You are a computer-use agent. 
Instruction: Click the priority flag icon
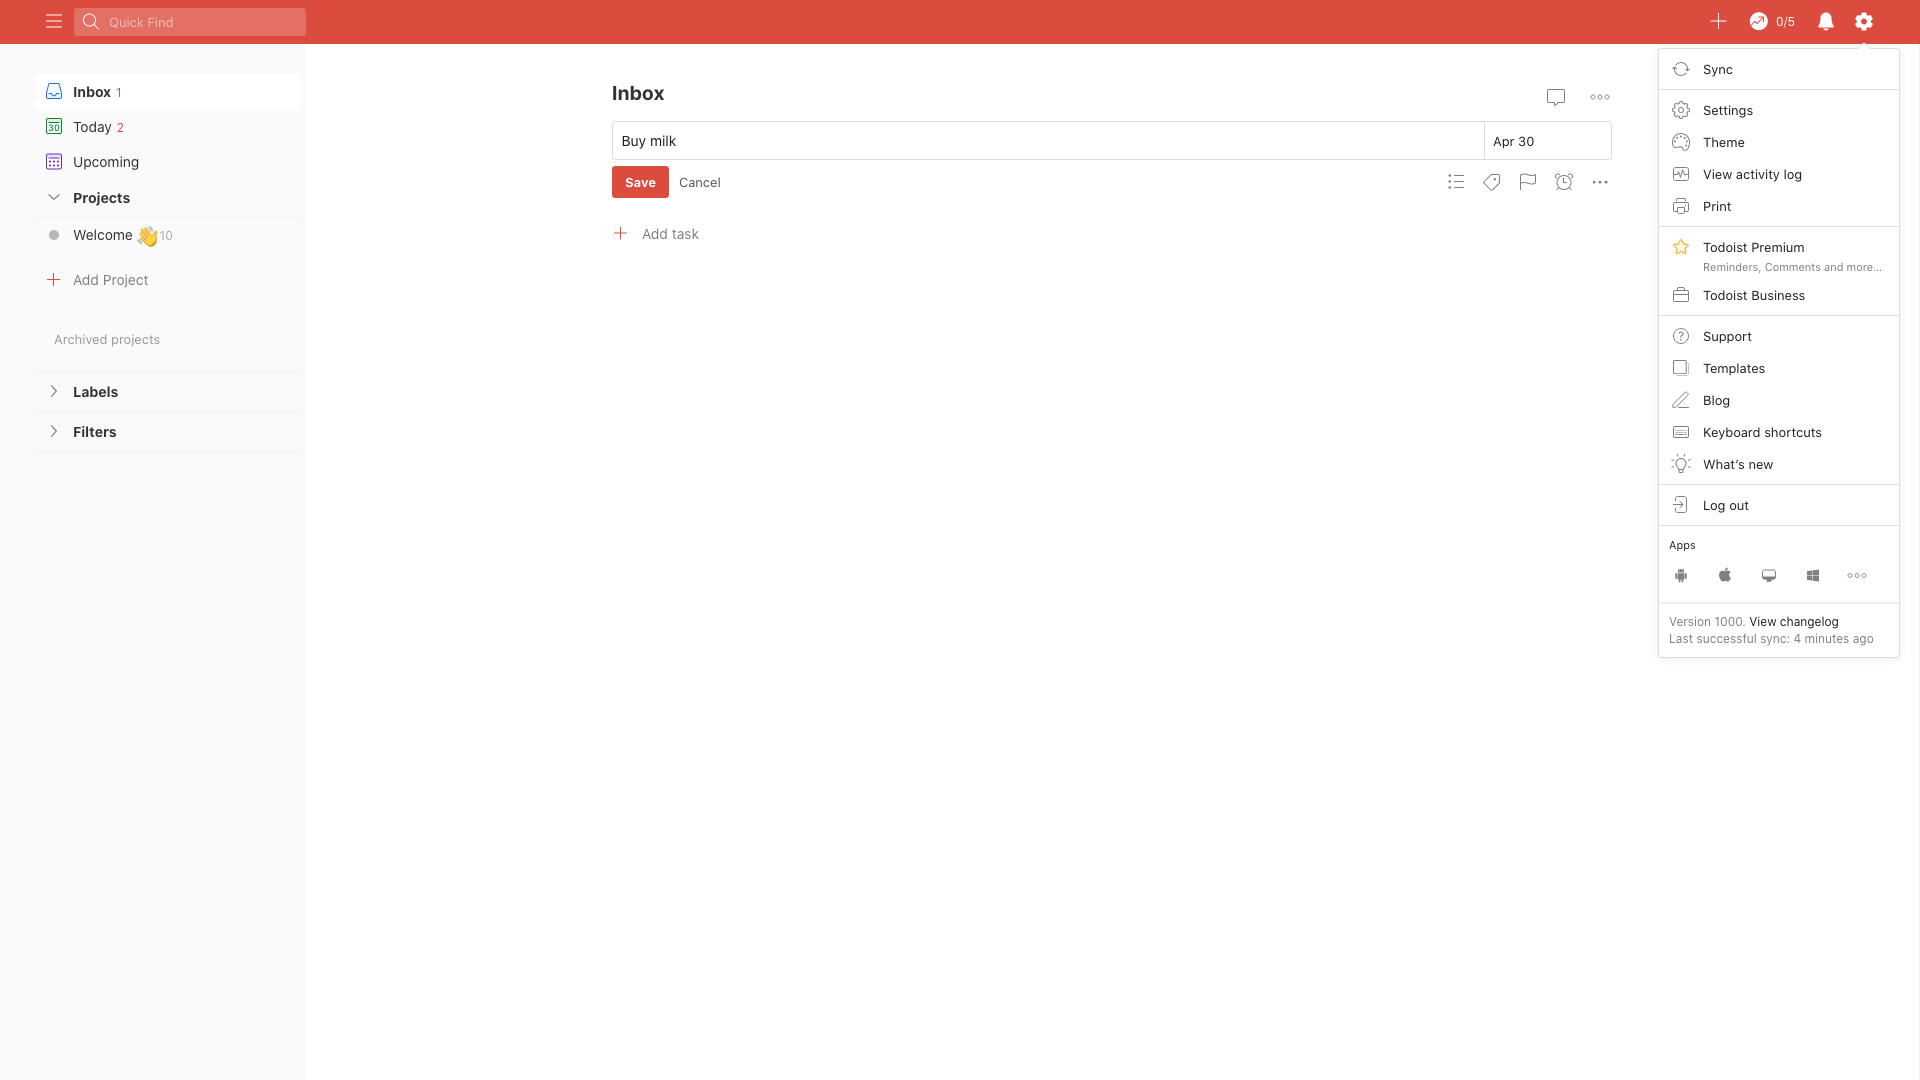1527,182
